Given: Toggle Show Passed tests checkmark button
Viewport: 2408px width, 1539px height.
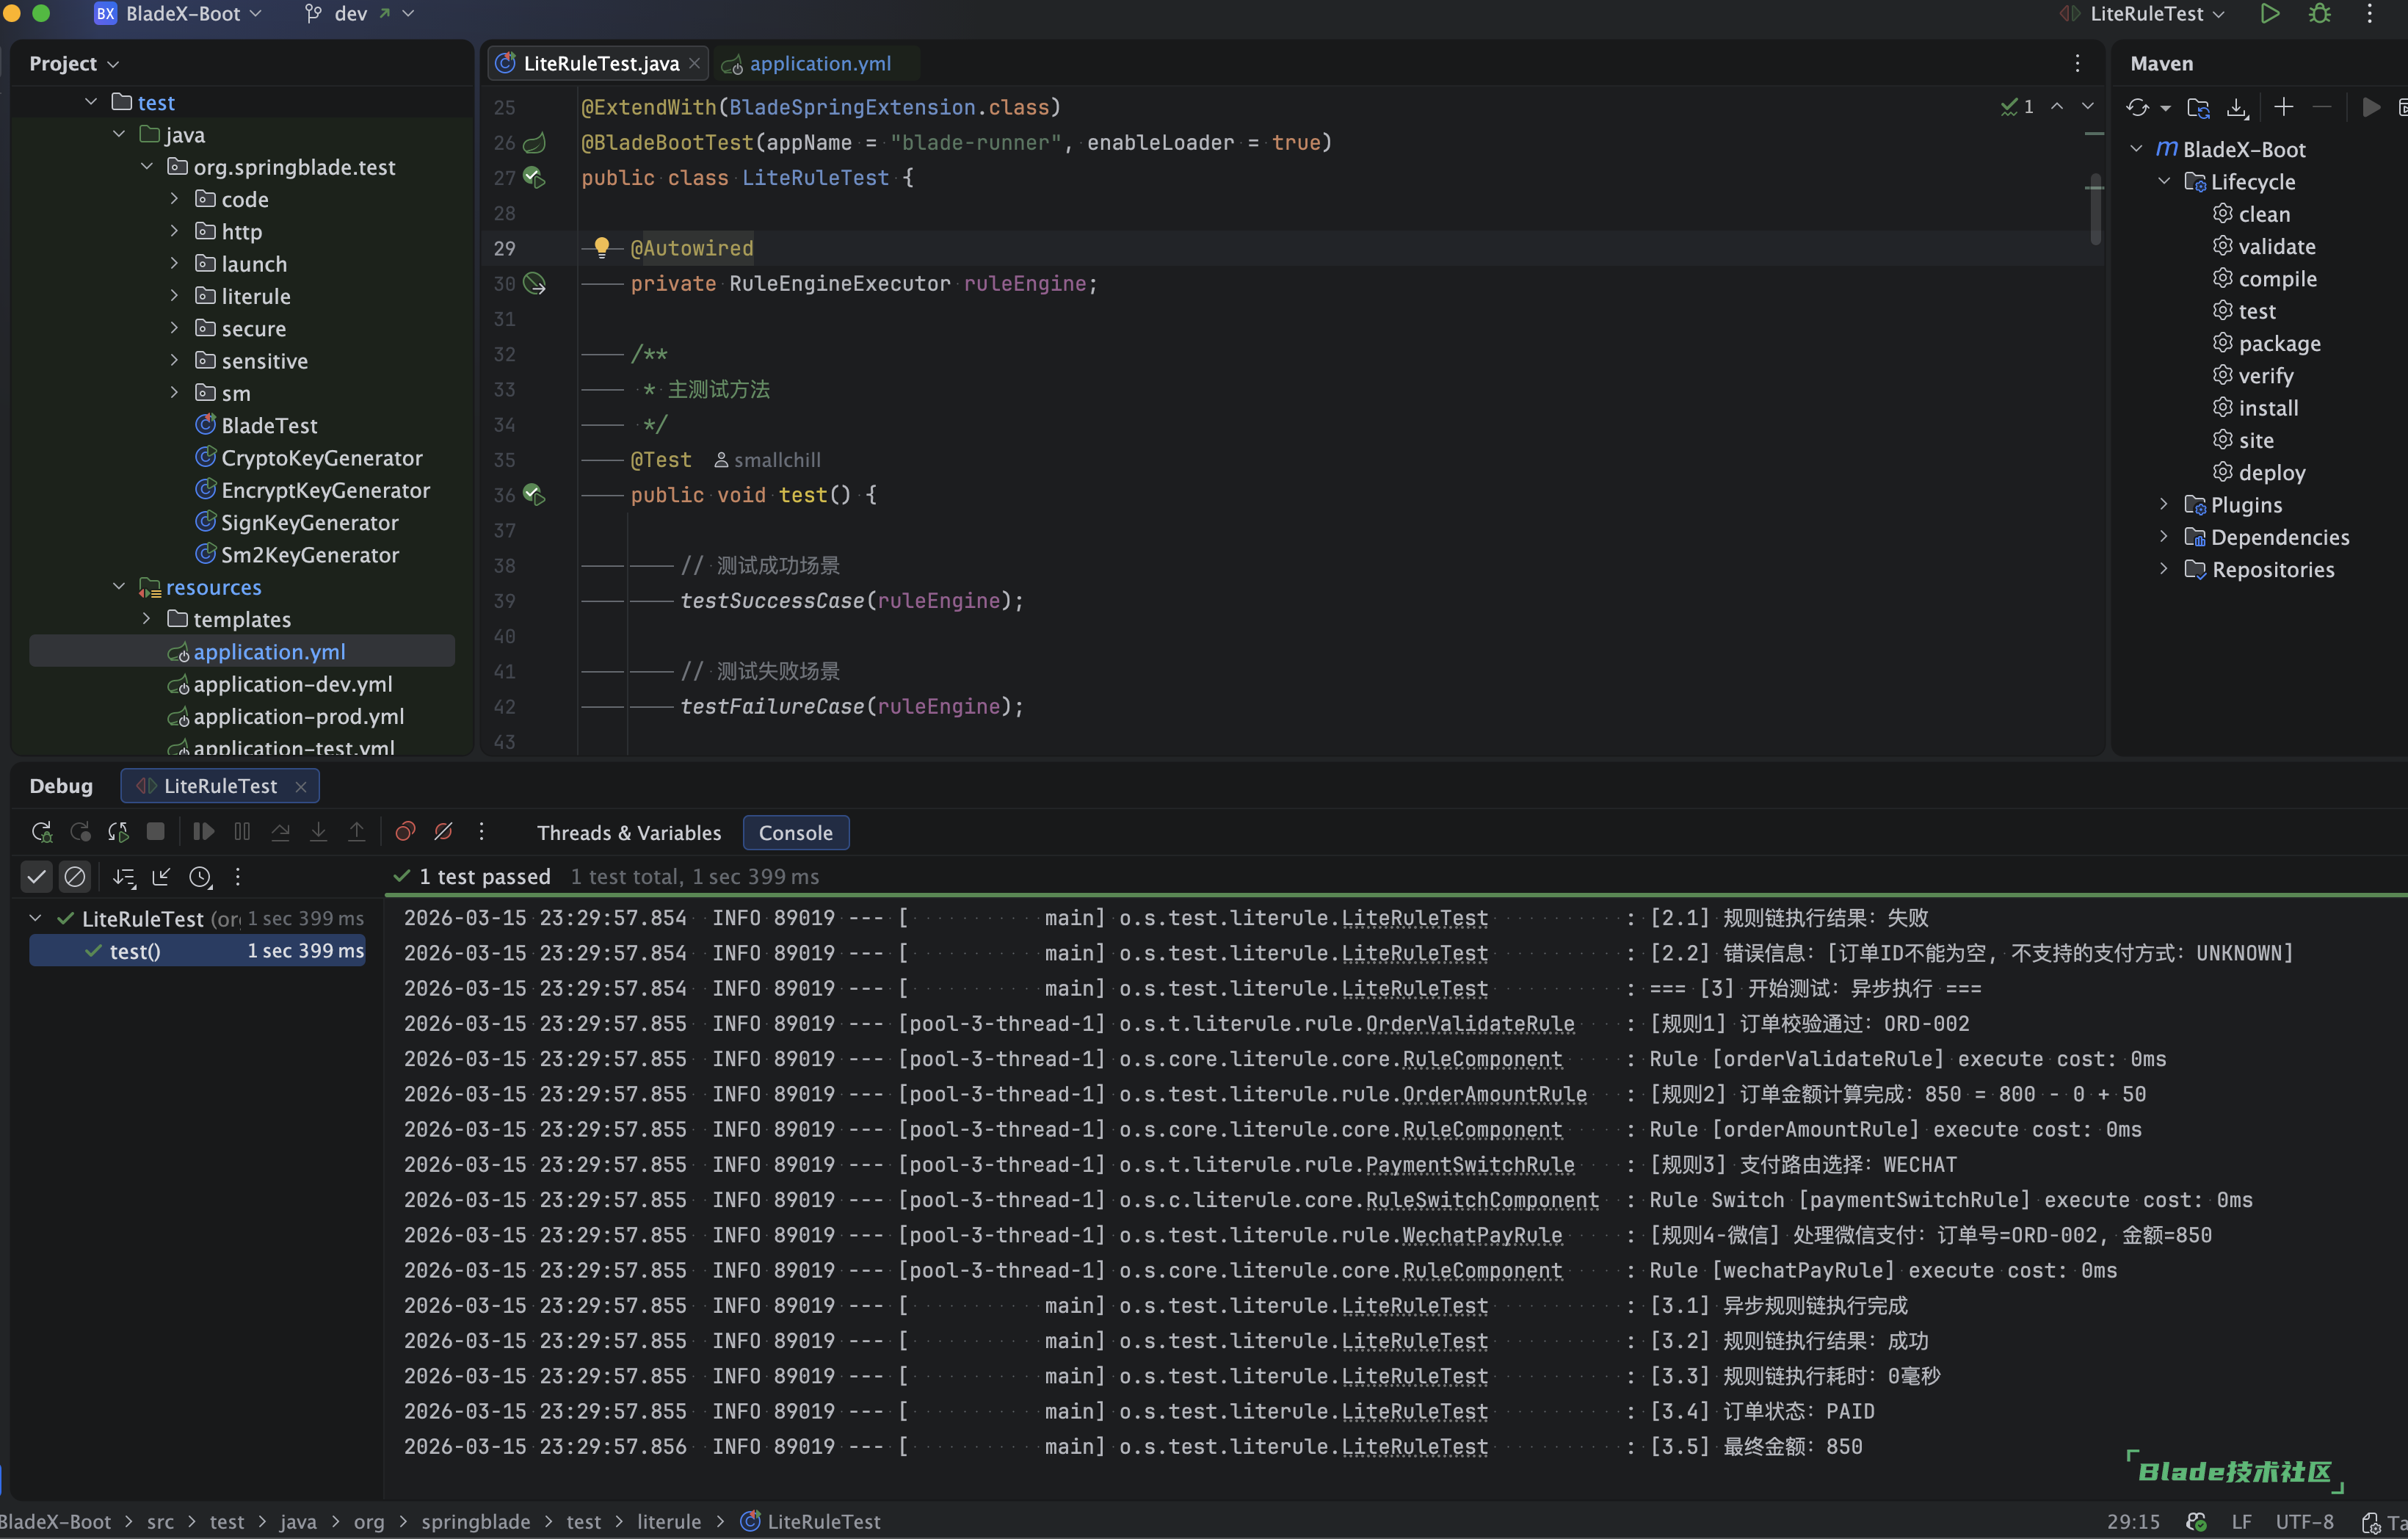Looking at the screenshot, I should click(x=37, y=877).
